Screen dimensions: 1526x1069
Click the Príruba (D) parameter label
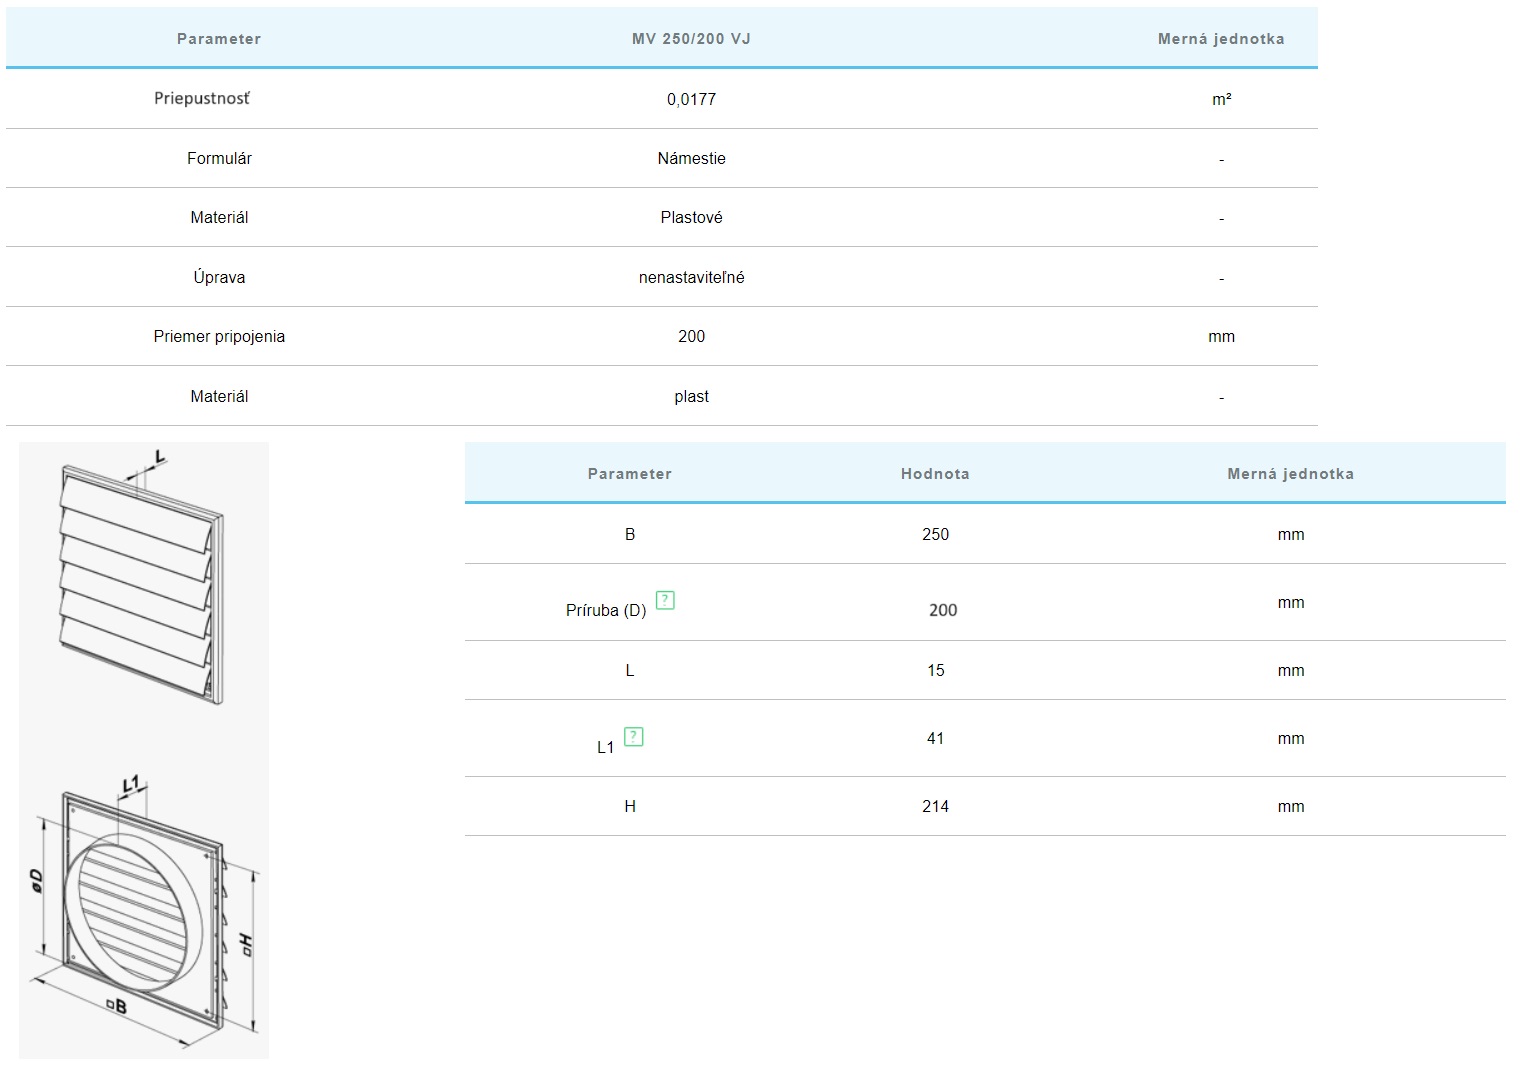(606, 611)
